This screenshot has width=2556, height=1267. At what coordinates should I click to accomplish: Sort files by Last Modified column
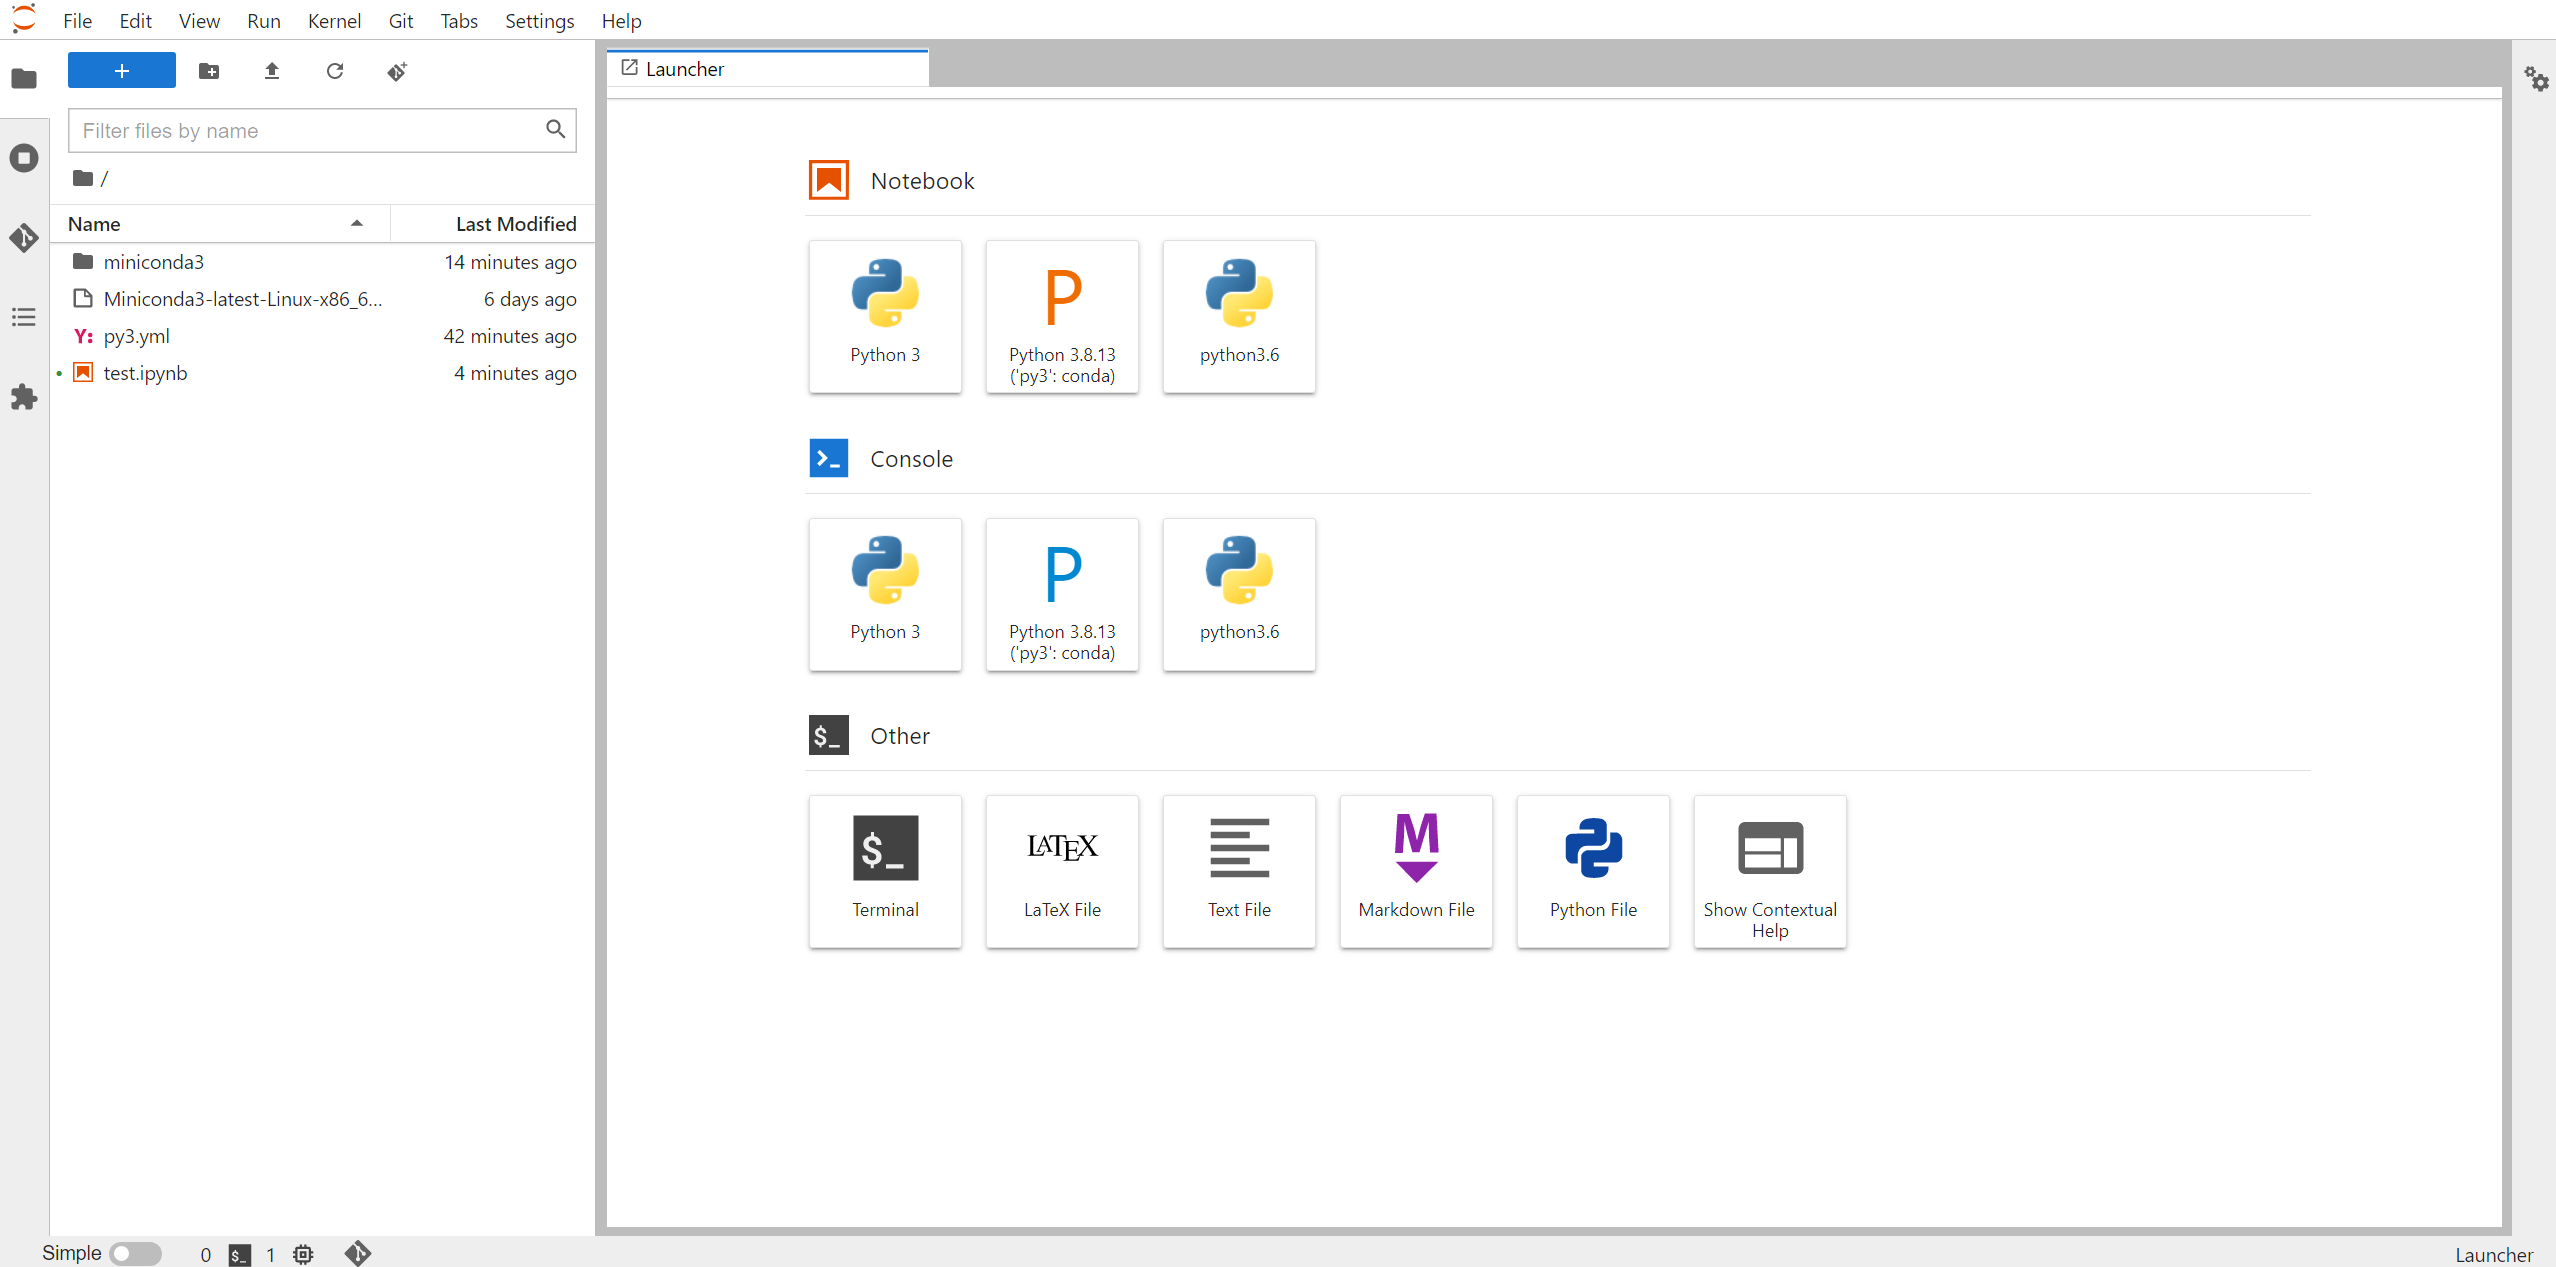pyautogui.click(x=492, y=224)
